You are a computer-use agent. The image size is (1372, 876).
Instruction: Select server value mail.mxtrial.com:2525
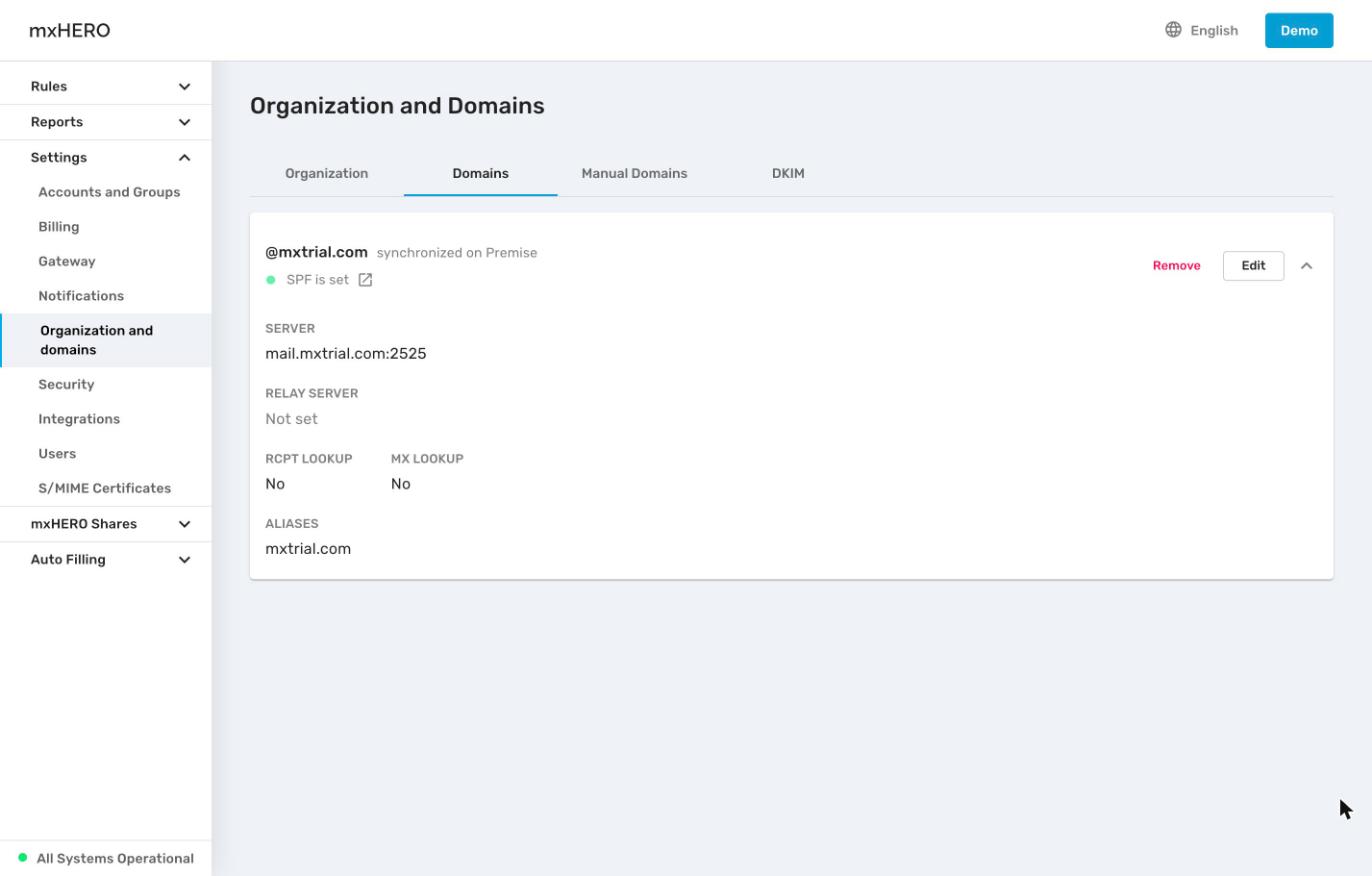pos(346,353)
